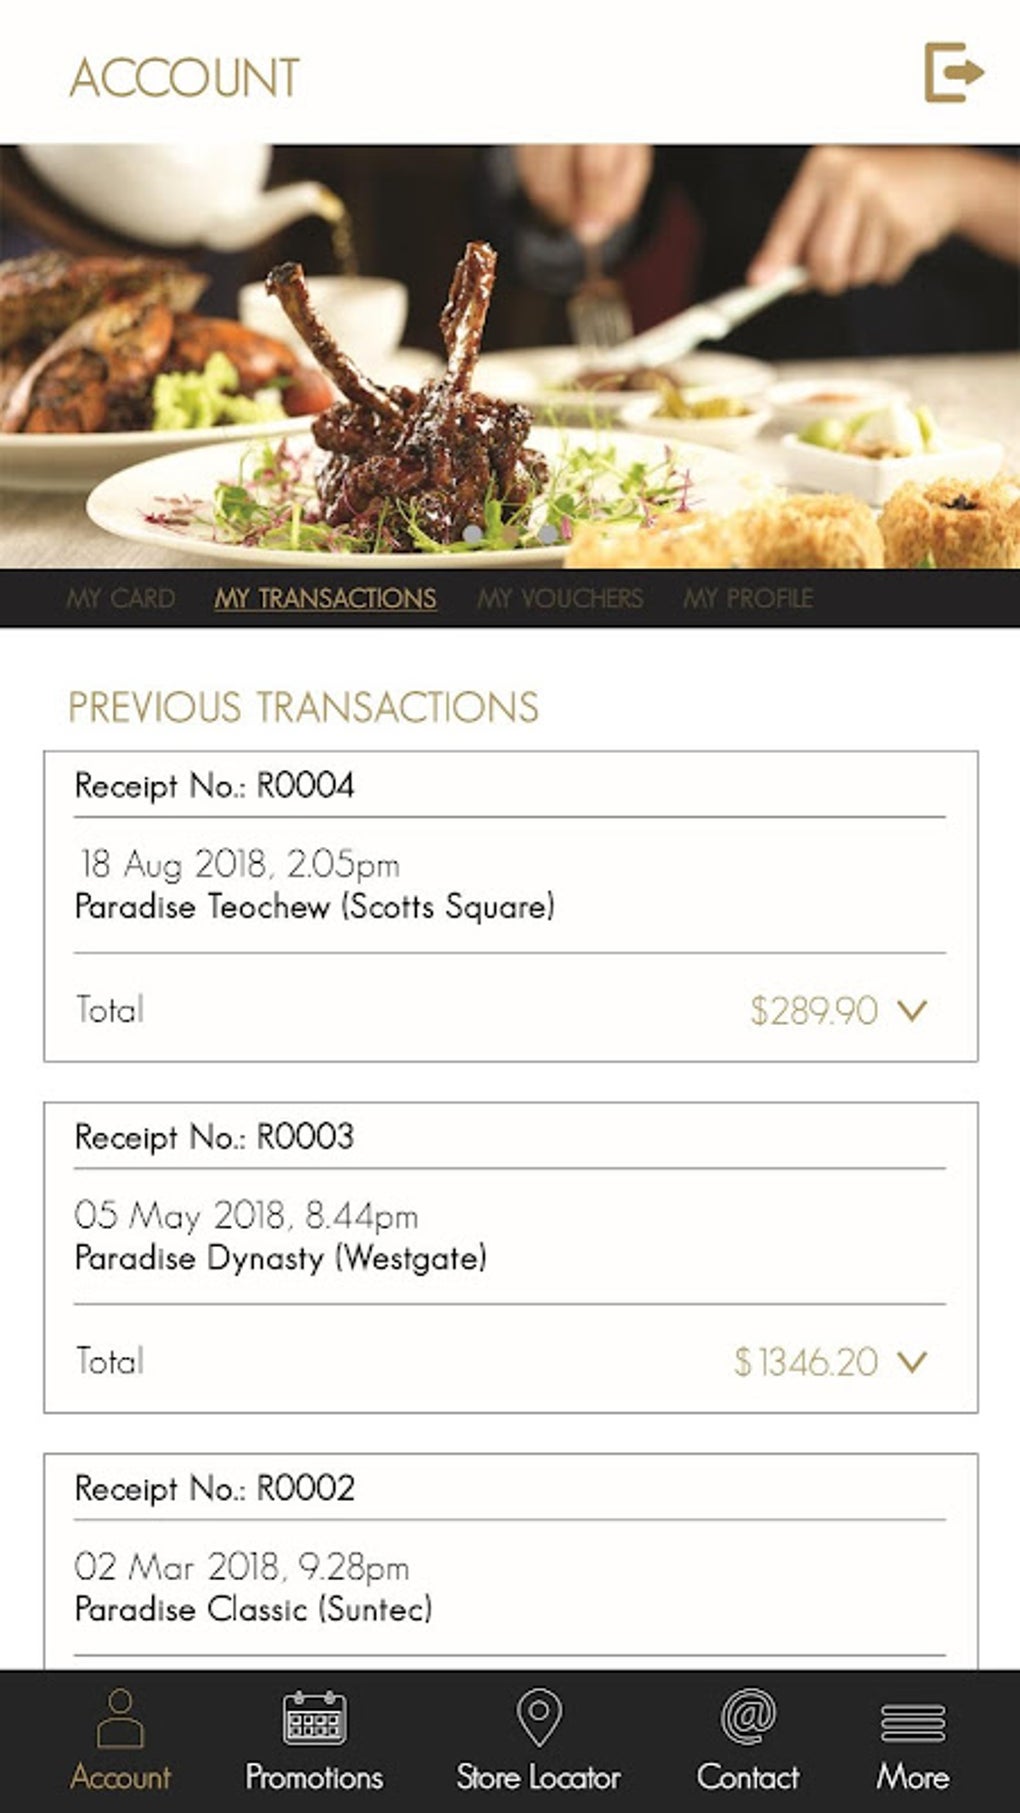Expand receipt R0003 total chevron
Viewport: 1020px width, 1813px height.
912,1361
